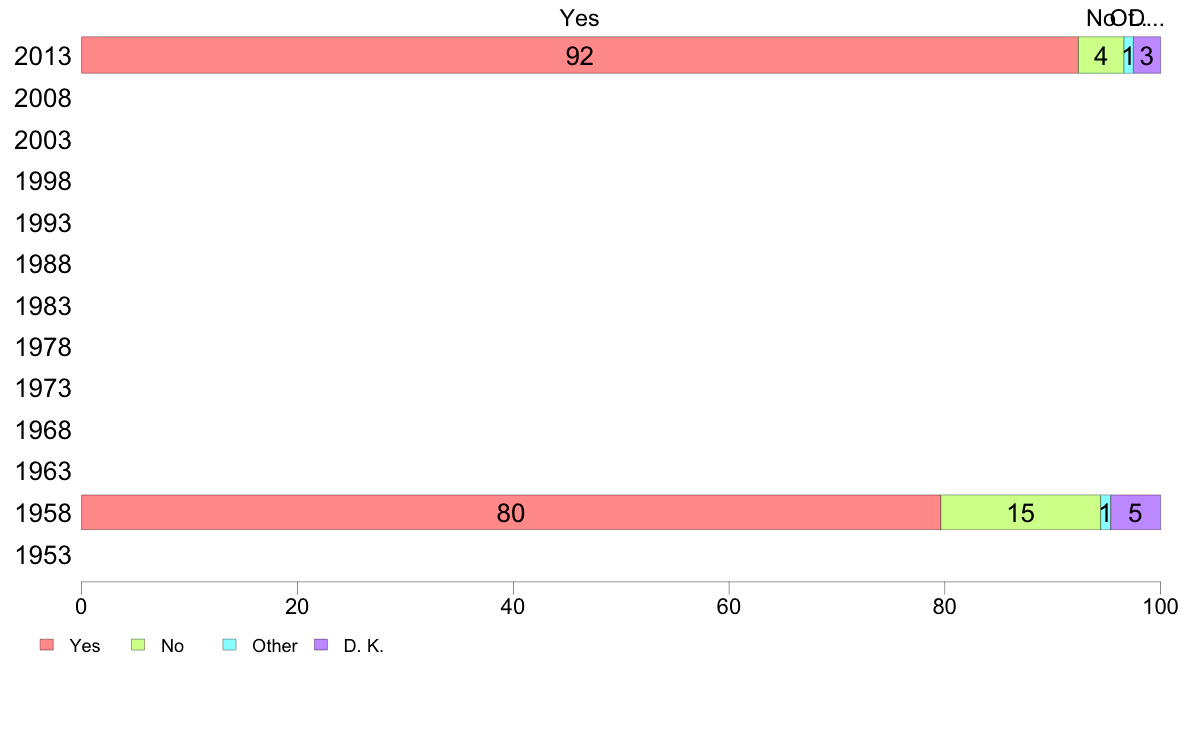Viewport: 1188px width, 736px height.
Task: Select the 2013 D. K. segment showing 3
Action: point(1147,55)
